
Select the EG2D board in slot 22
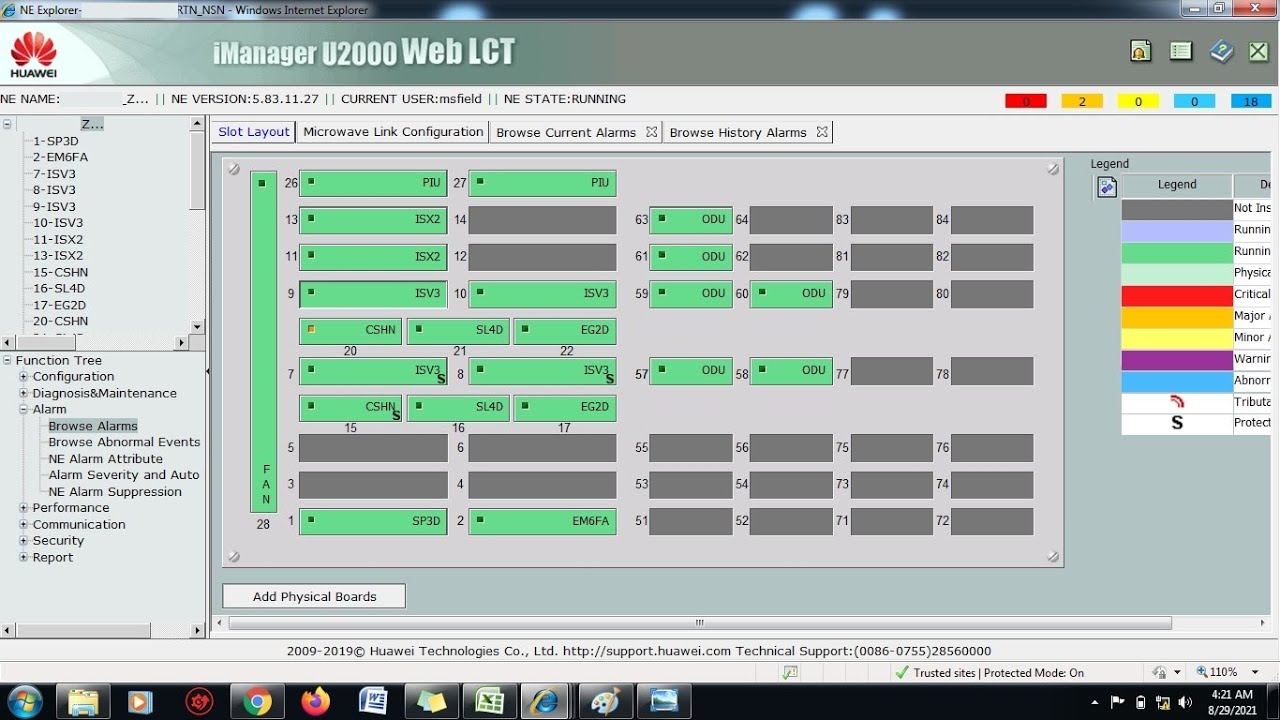tap(565, 331)
